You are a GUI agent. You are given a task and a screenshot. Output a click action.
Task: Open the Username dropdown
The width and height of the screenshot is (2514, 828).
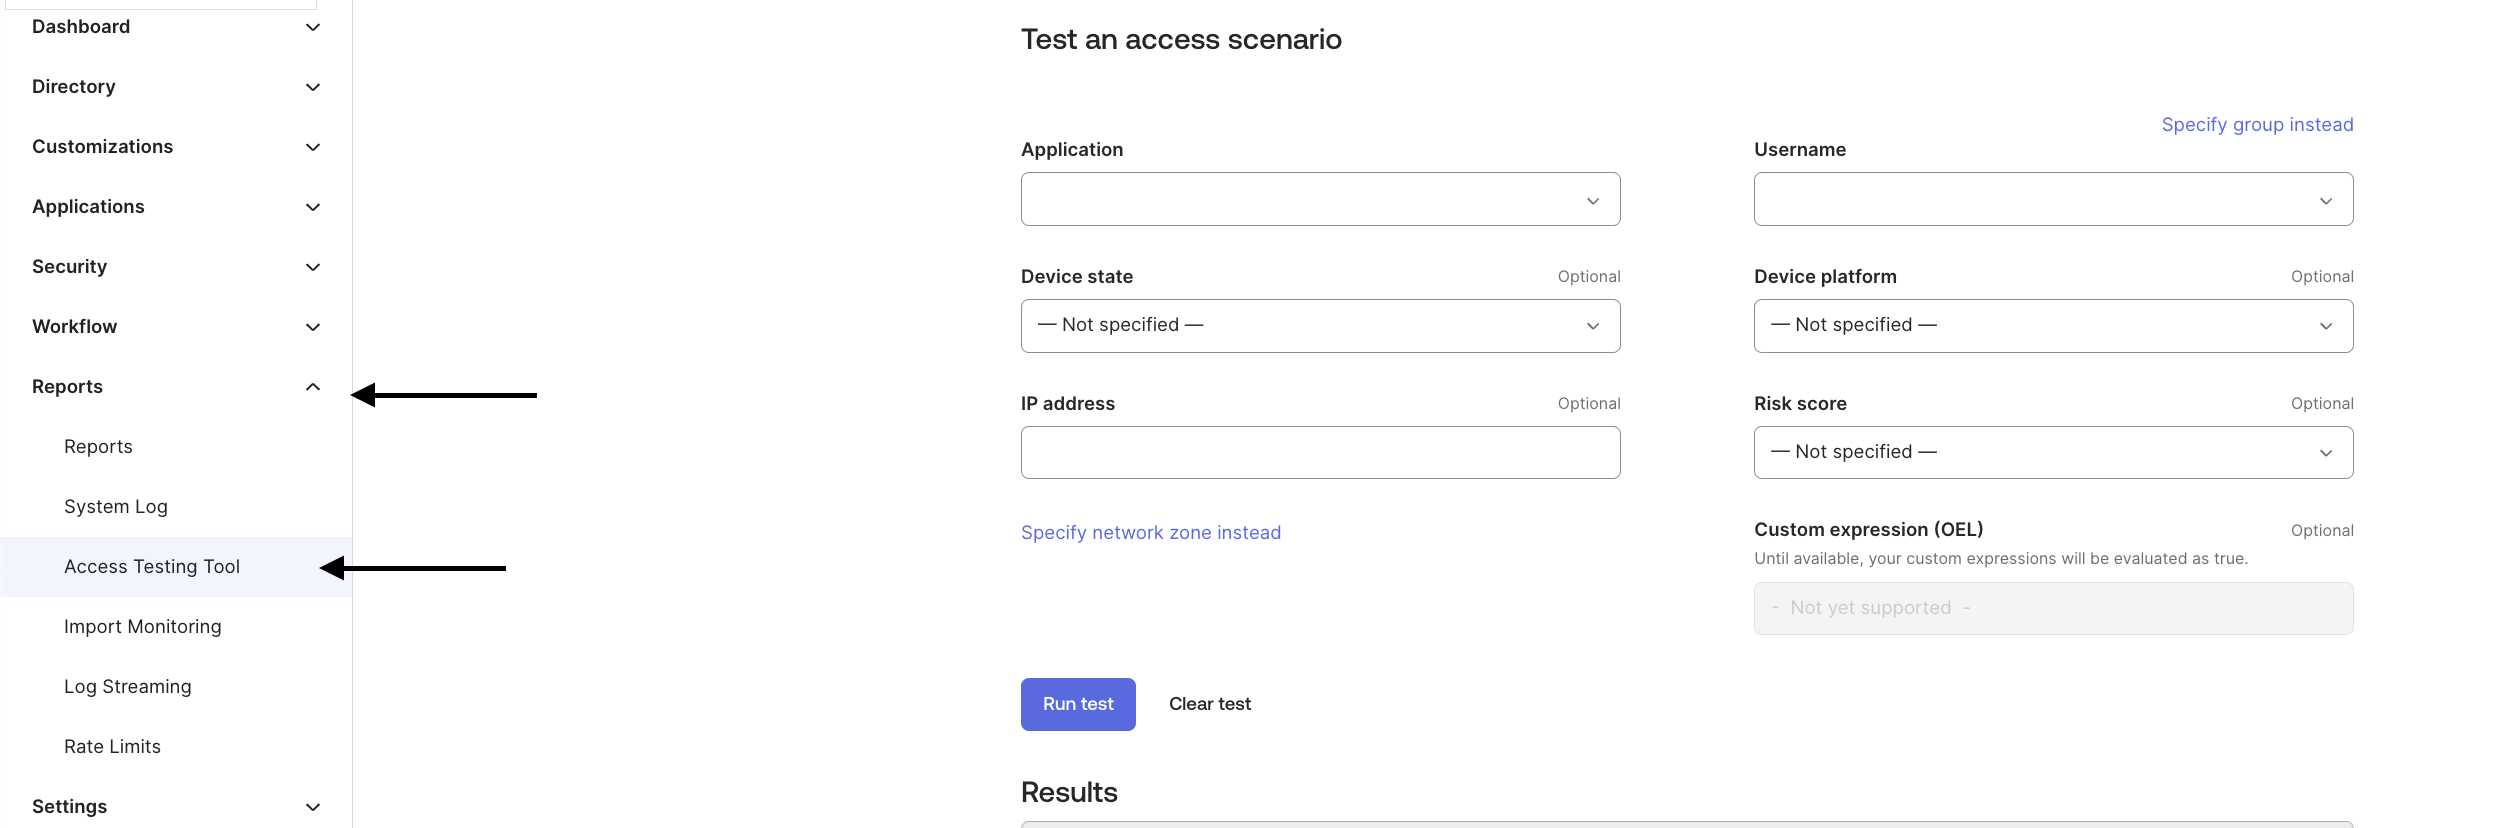[2053, 200]
